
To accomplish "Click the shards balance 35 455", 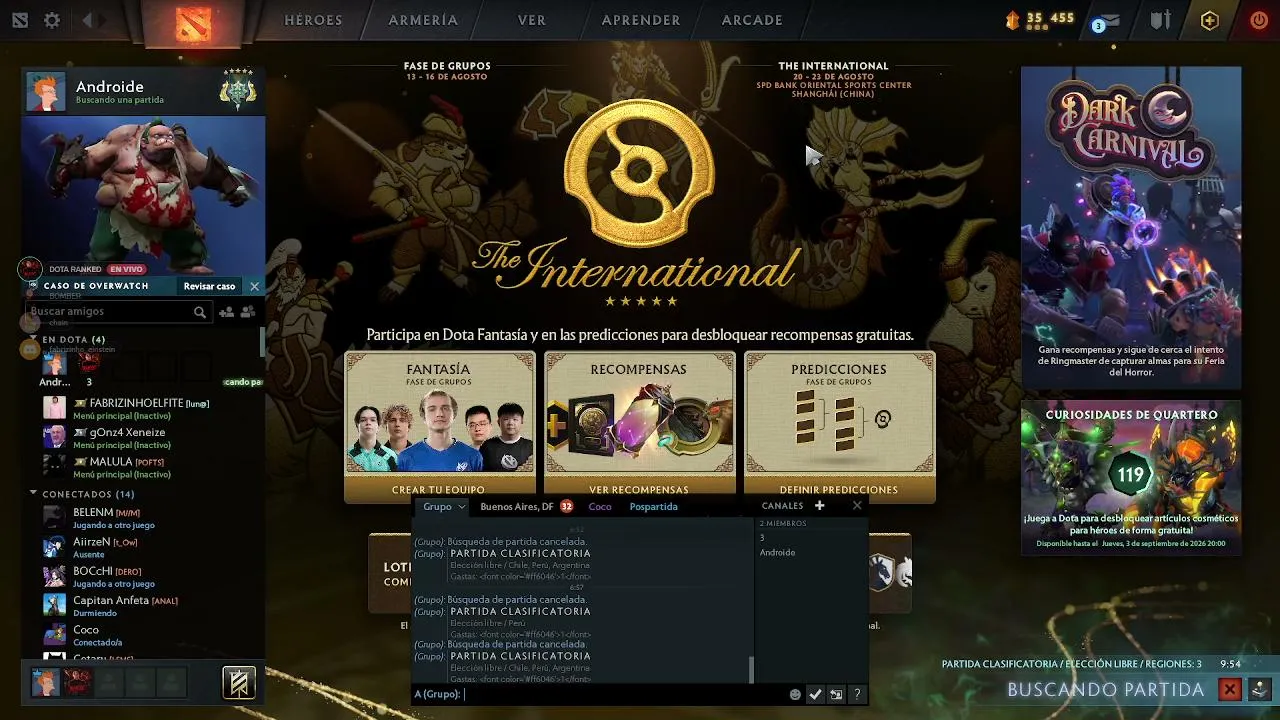I will coord(1040,19).
